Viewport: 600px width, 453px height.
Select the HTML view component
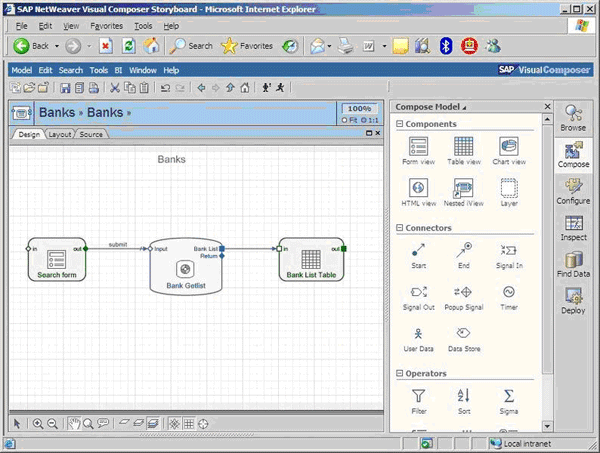point(418,192)
